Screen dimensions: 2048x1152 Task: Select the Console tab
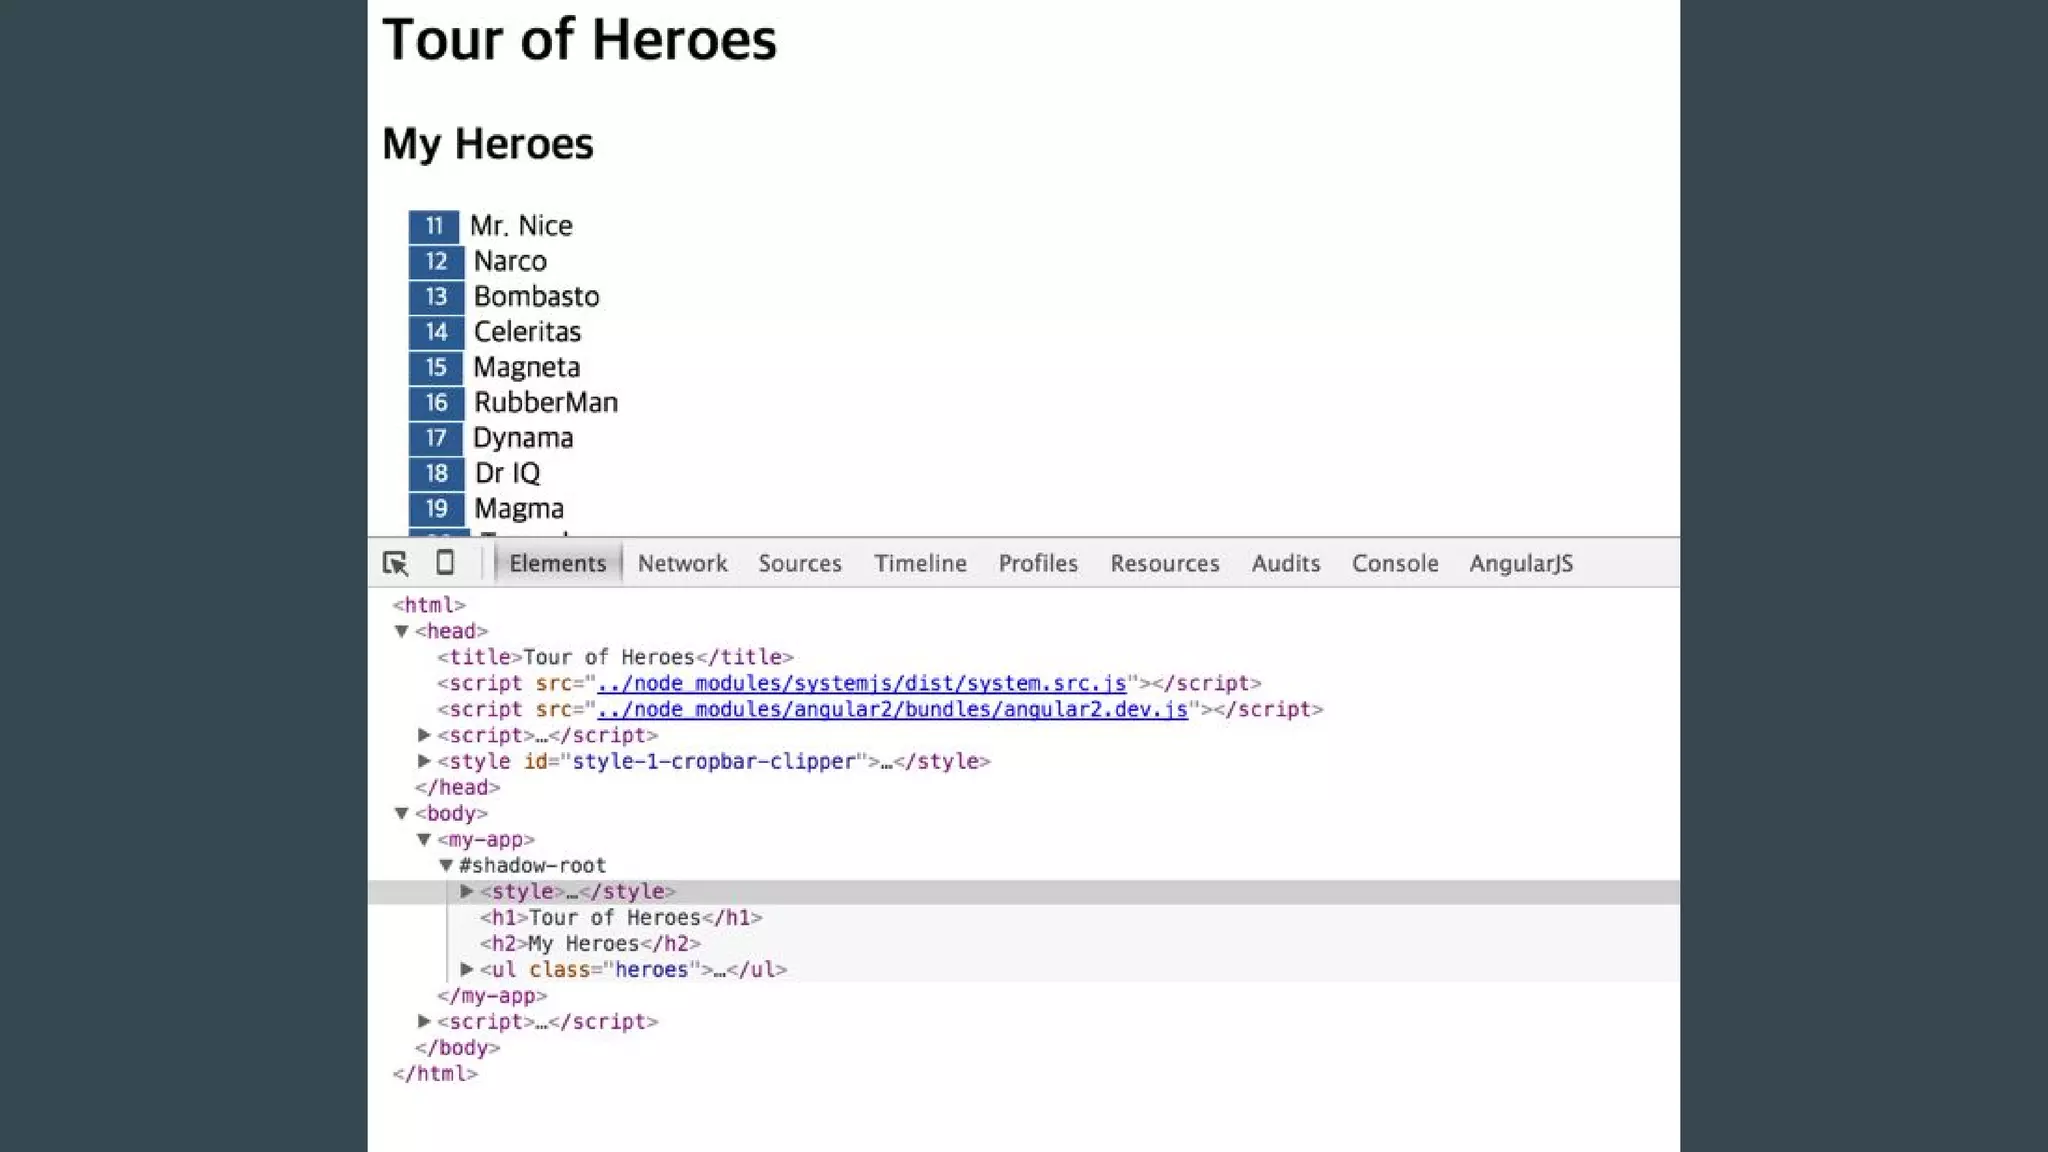coord(1394,563)
